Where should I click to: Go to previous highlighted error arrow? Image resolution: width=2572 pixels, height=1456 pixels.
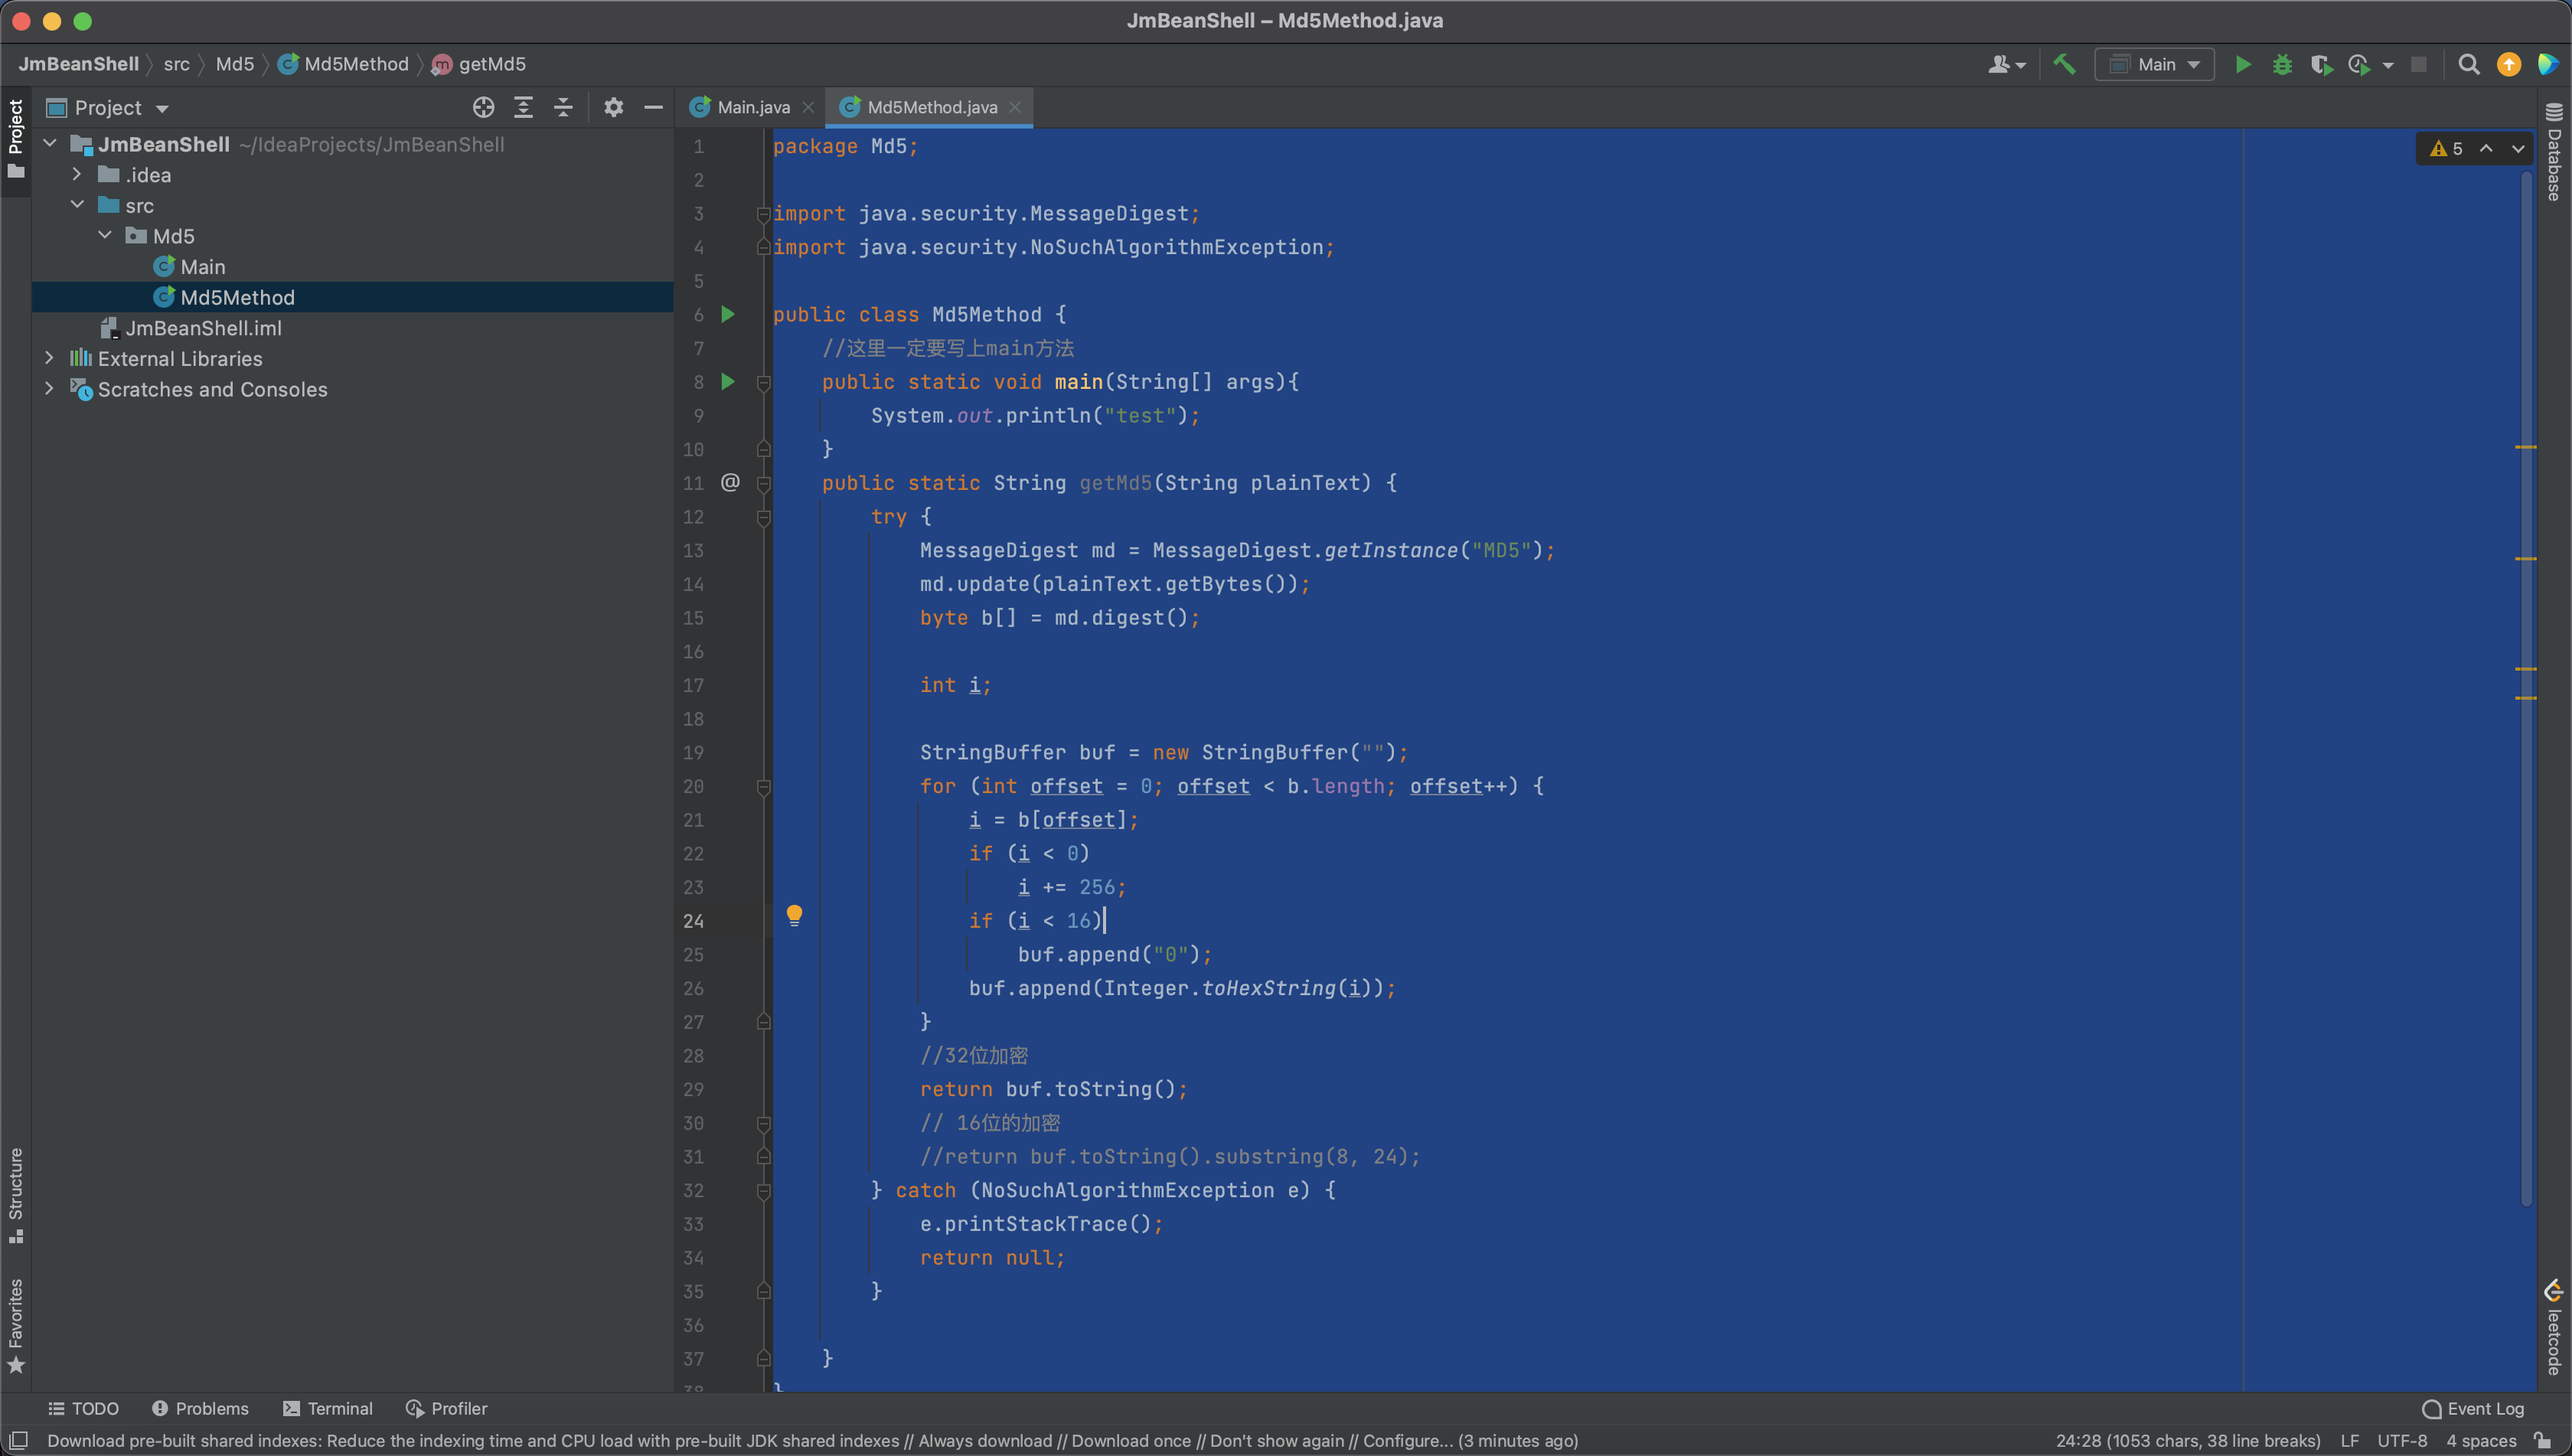click(2486, 148)
